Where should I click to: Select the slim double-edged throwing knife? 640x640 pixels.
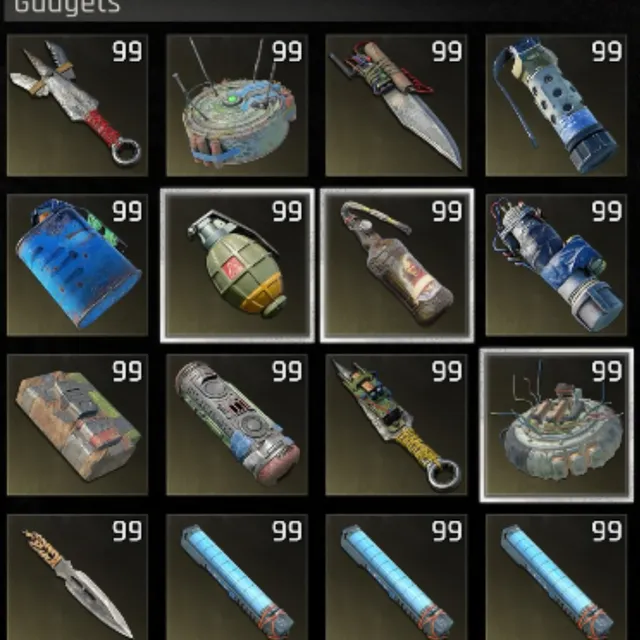[x=77, y=577]
